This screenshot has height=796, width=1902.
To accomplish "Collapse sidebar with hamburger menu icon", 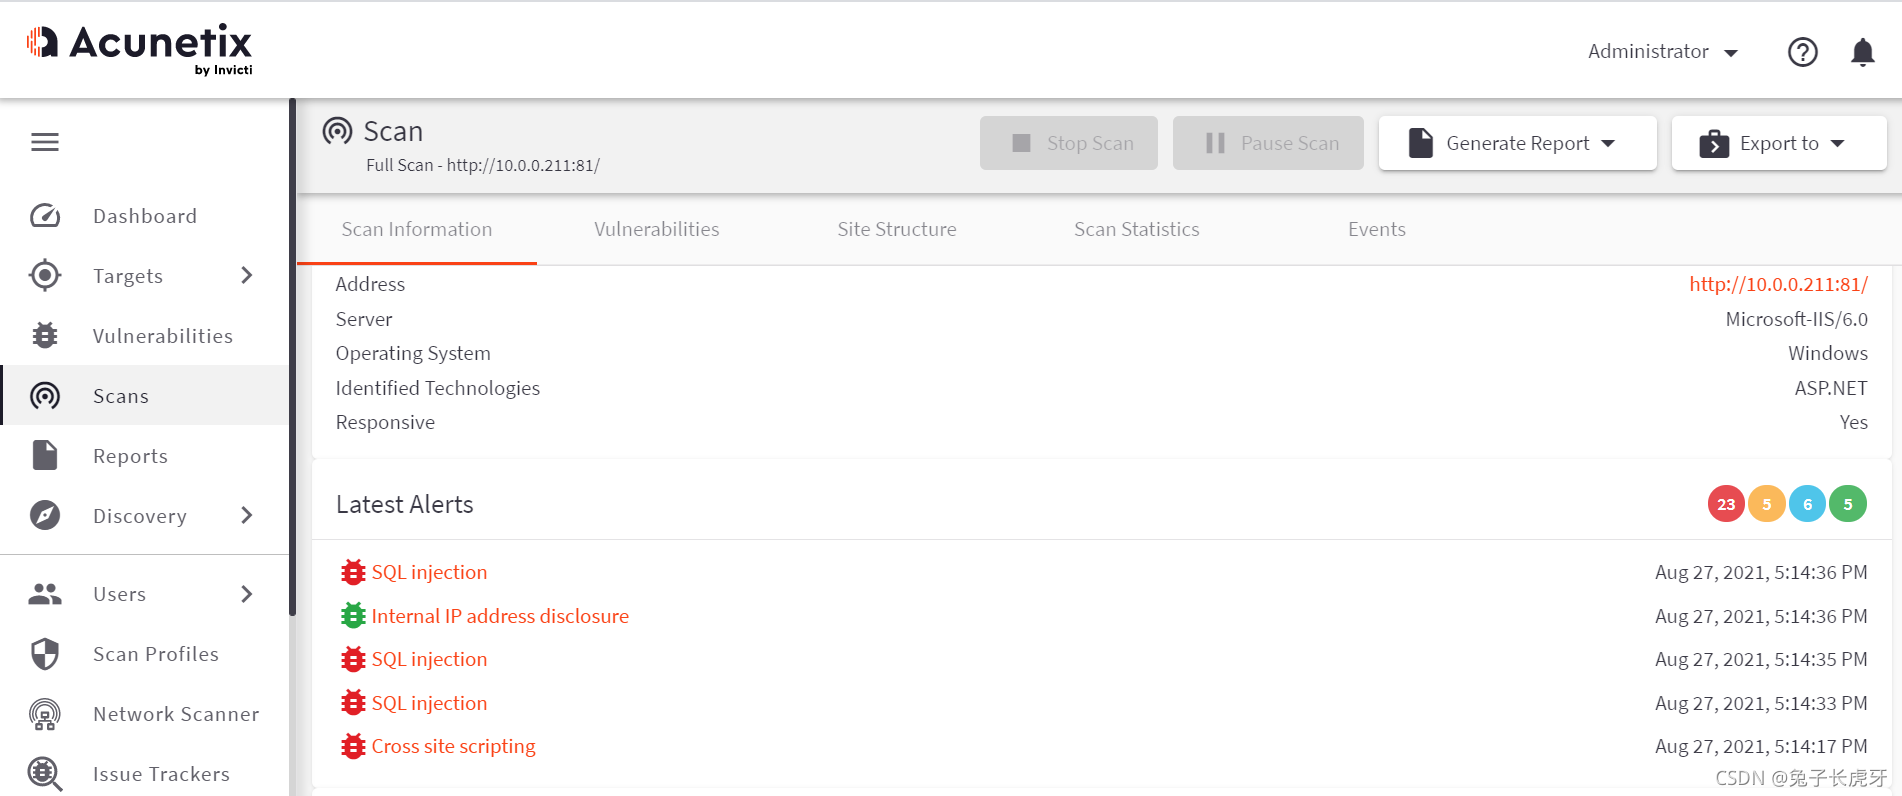I will pyautogui.click(x=45, y=142).
